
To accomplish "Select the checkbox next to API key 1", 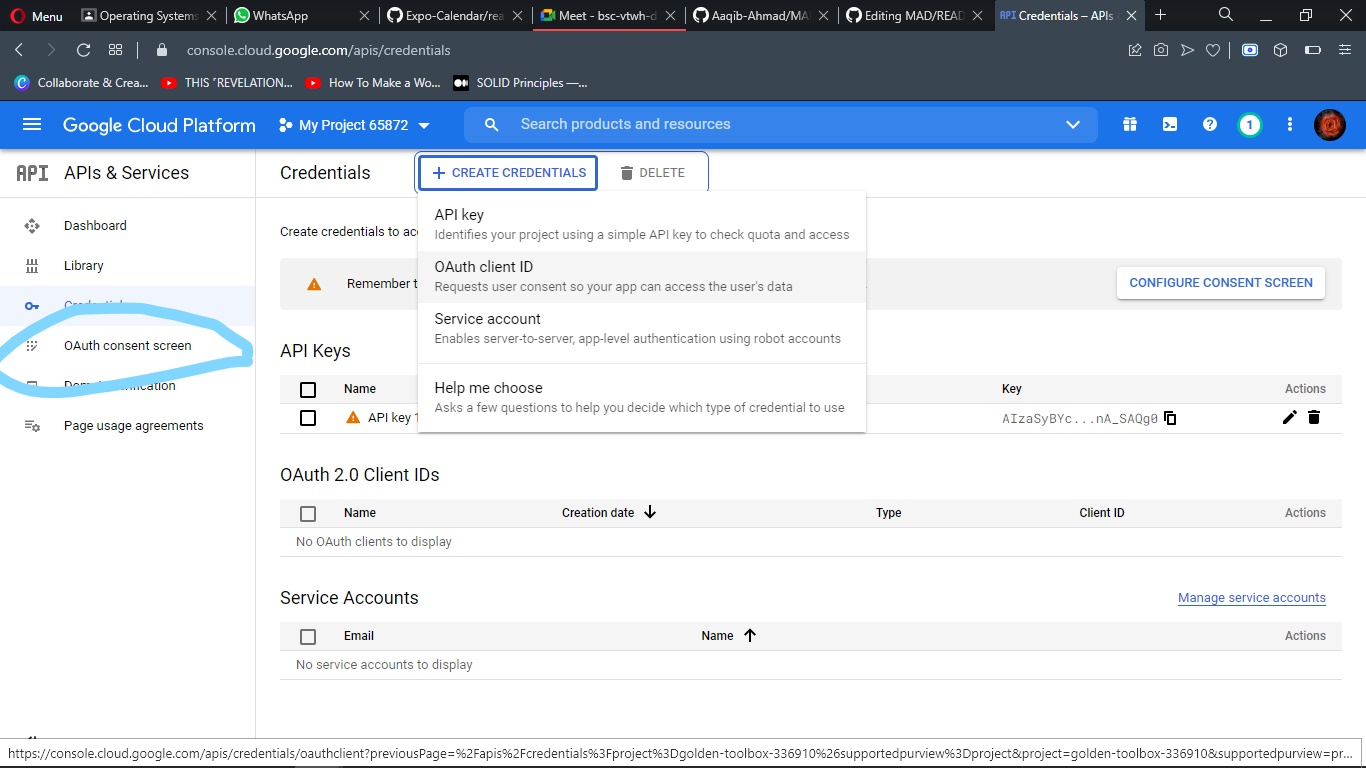I will pos(308,418).
